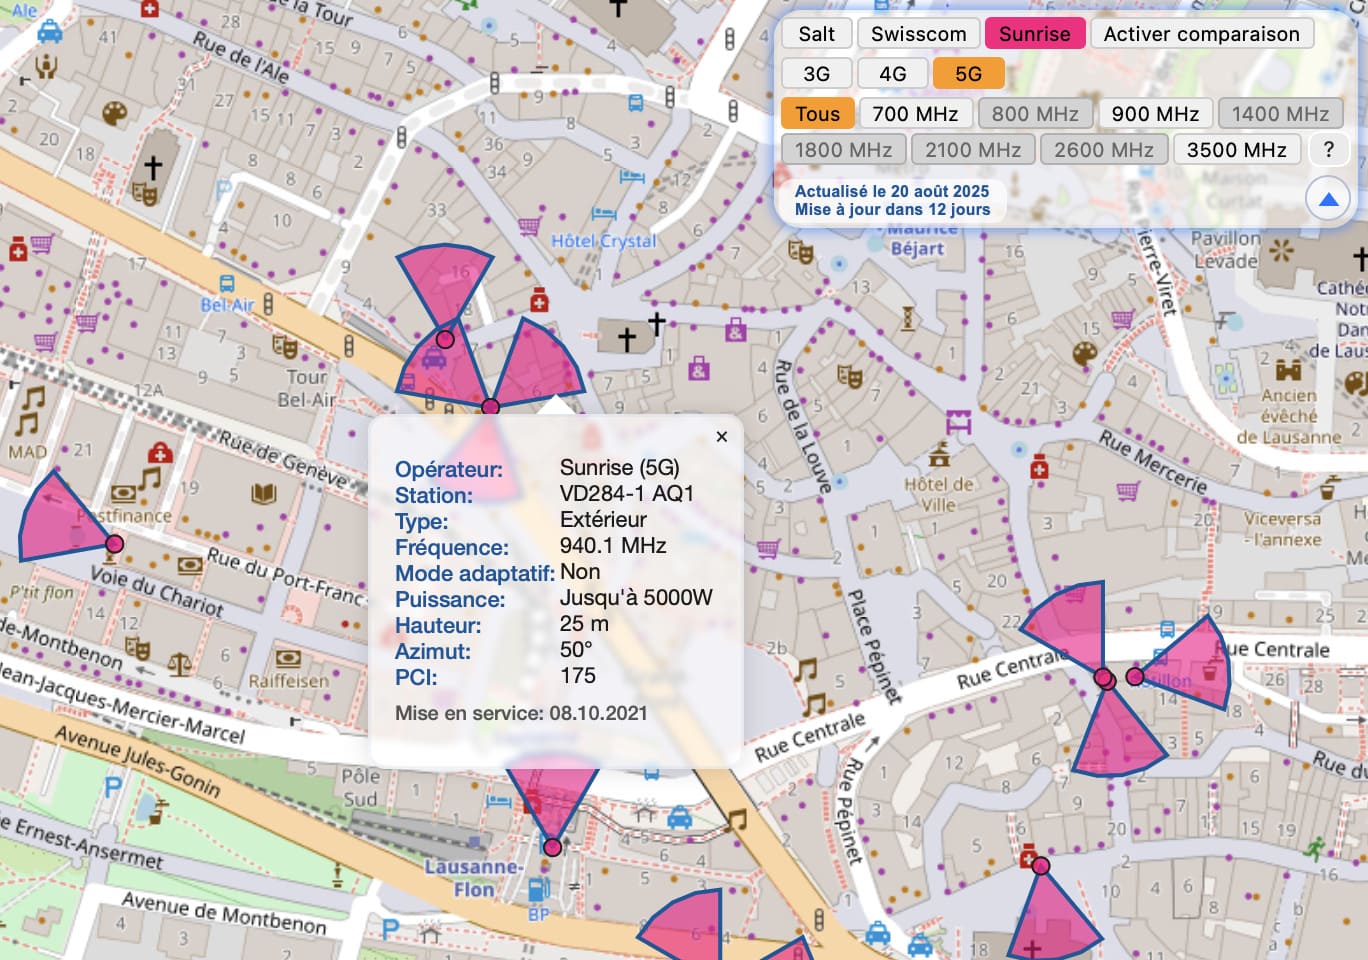The width and height of the screenshot is (1368, 960).
Task: Switch to 4G network filter
Action: (892, 74)
